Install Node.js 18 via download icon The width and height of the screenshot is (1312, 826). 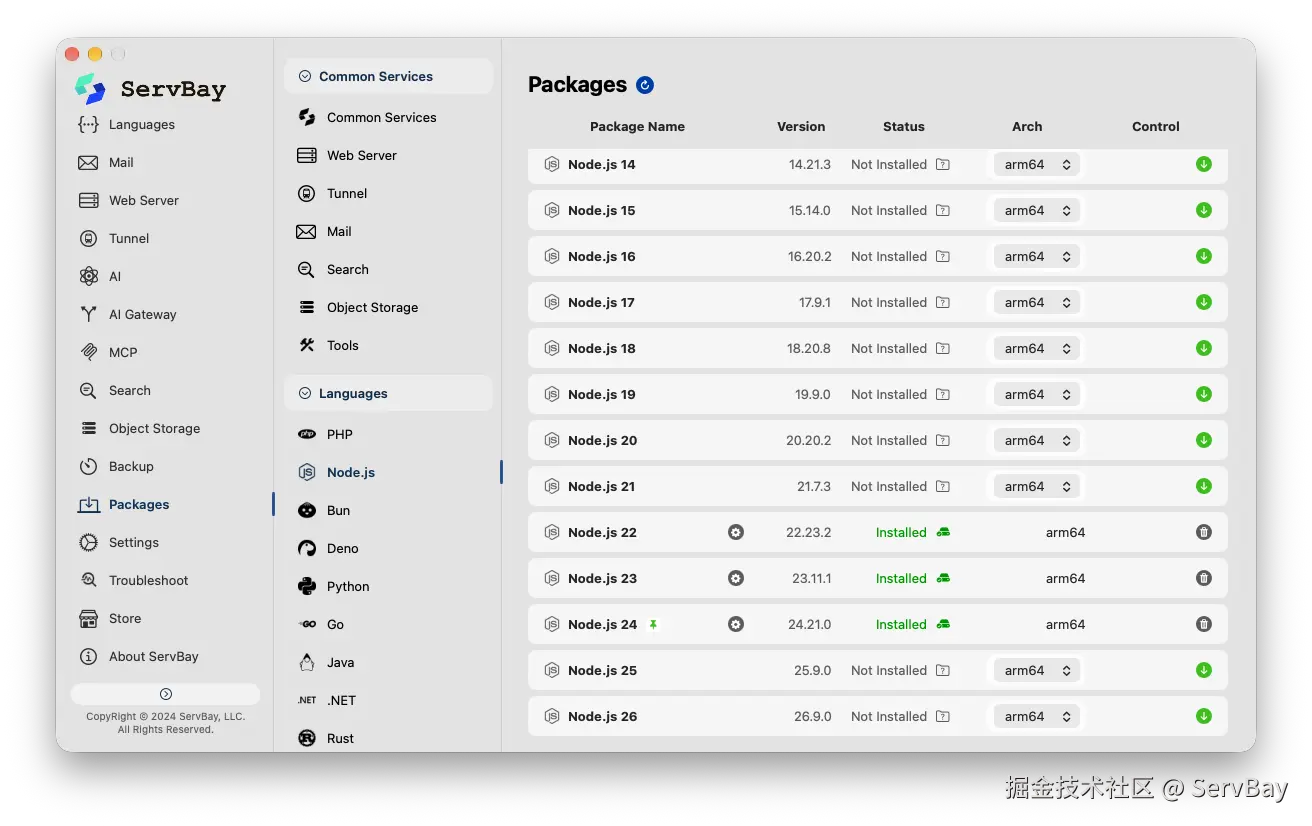click(1204, 348)
